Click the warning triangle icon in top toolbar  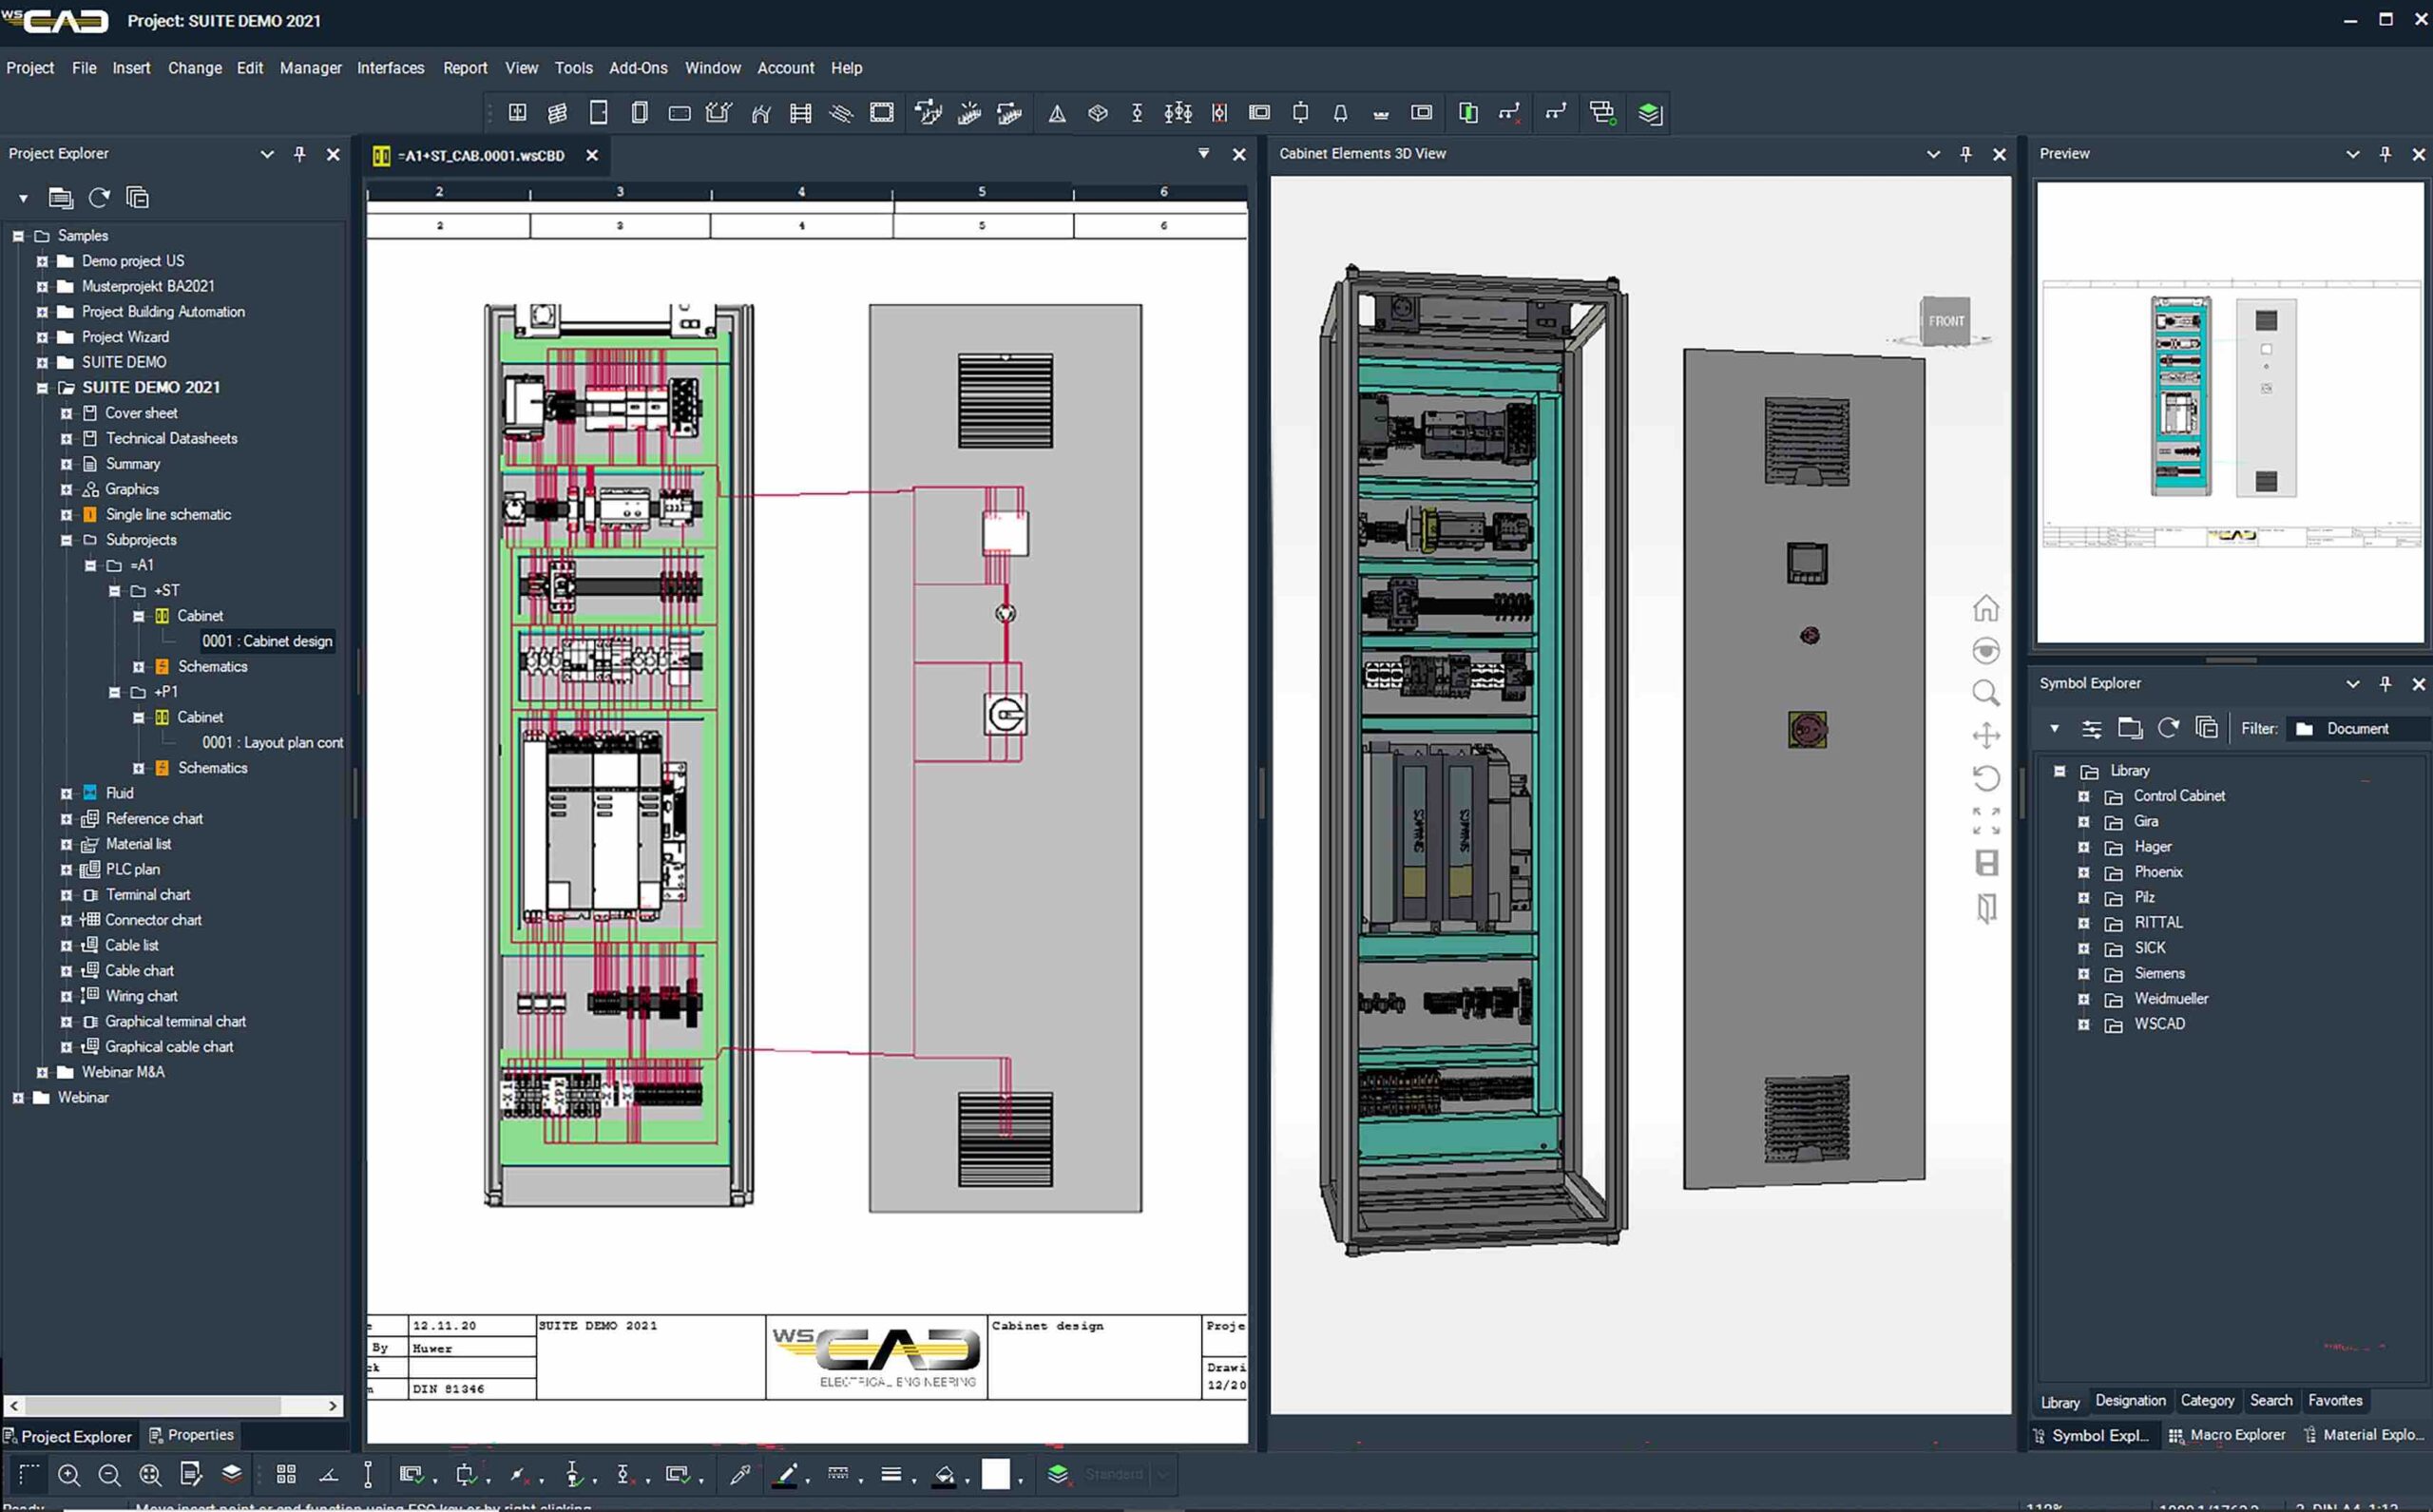(x=1057, y=113)
